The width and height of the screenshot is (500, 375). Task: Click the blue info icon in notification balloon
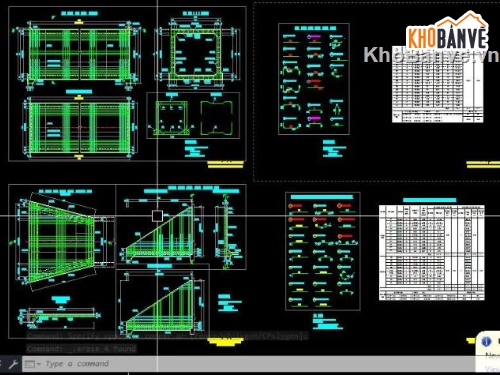486,341
